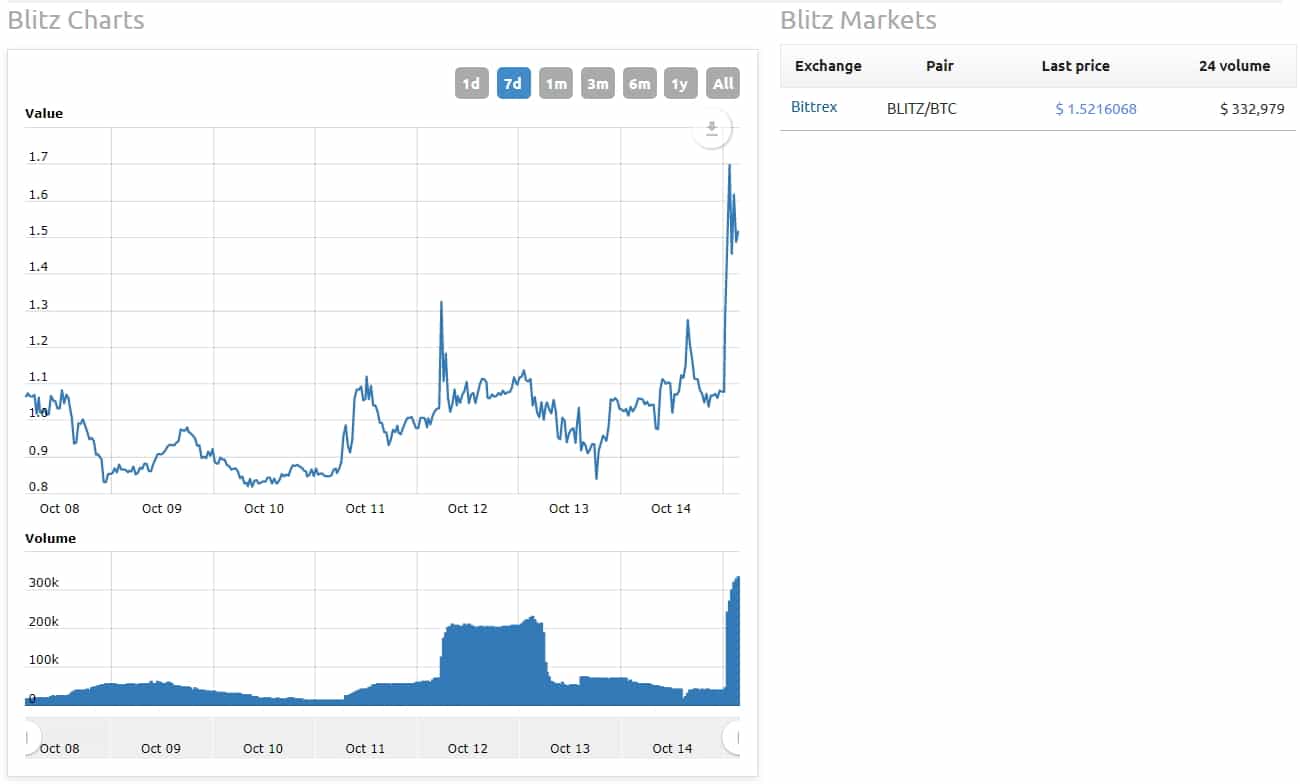Click the $ 1.5216068 last price link

point(1096,109)
